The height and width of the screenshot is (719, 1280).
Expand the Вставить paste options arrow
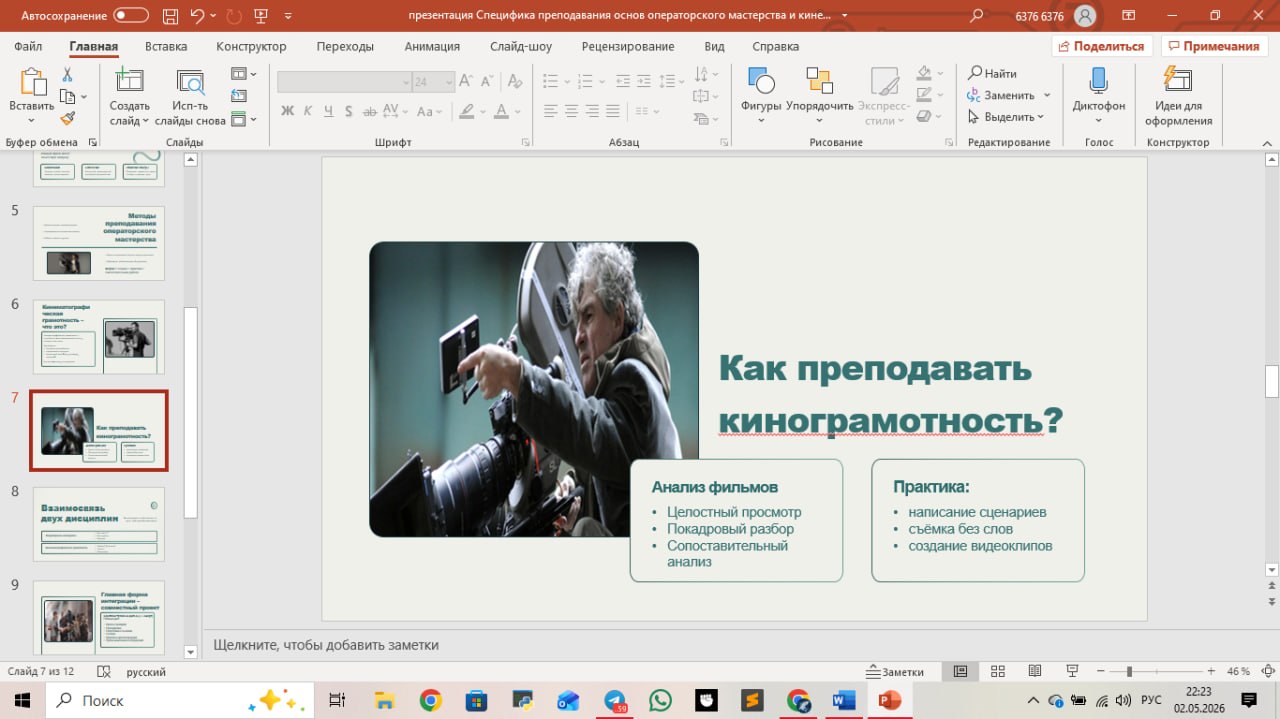click(32, 121)
